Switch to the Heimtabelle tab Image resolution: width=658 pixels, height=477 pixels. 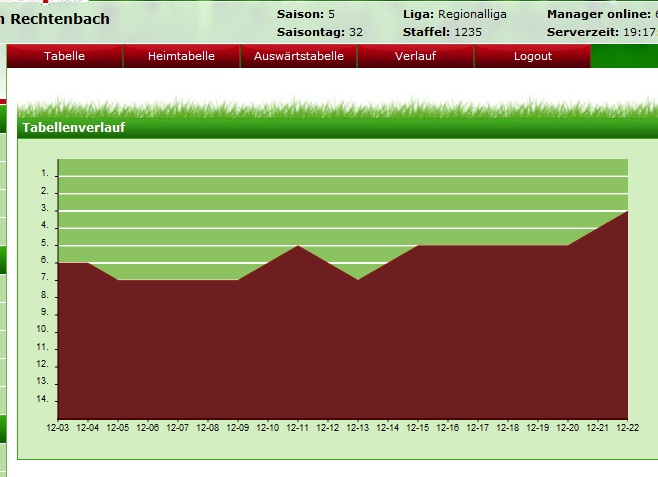(181, 56)
